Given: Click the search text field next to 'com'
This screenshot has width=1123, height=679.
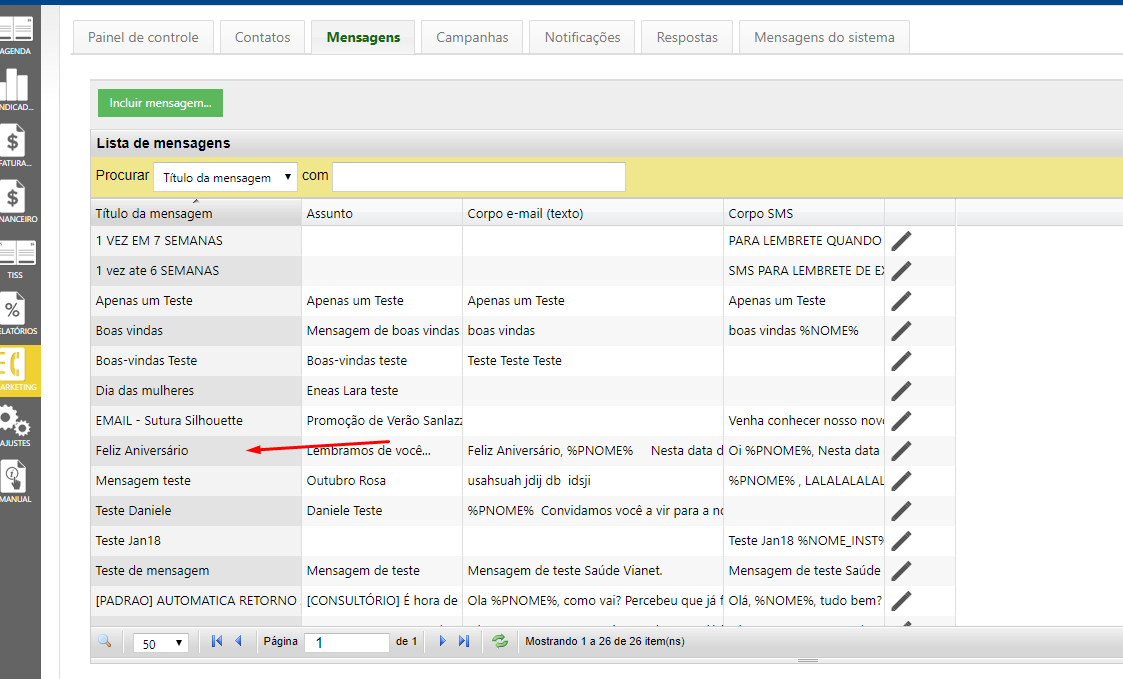Looking at the screenshot, I should 478,177.
